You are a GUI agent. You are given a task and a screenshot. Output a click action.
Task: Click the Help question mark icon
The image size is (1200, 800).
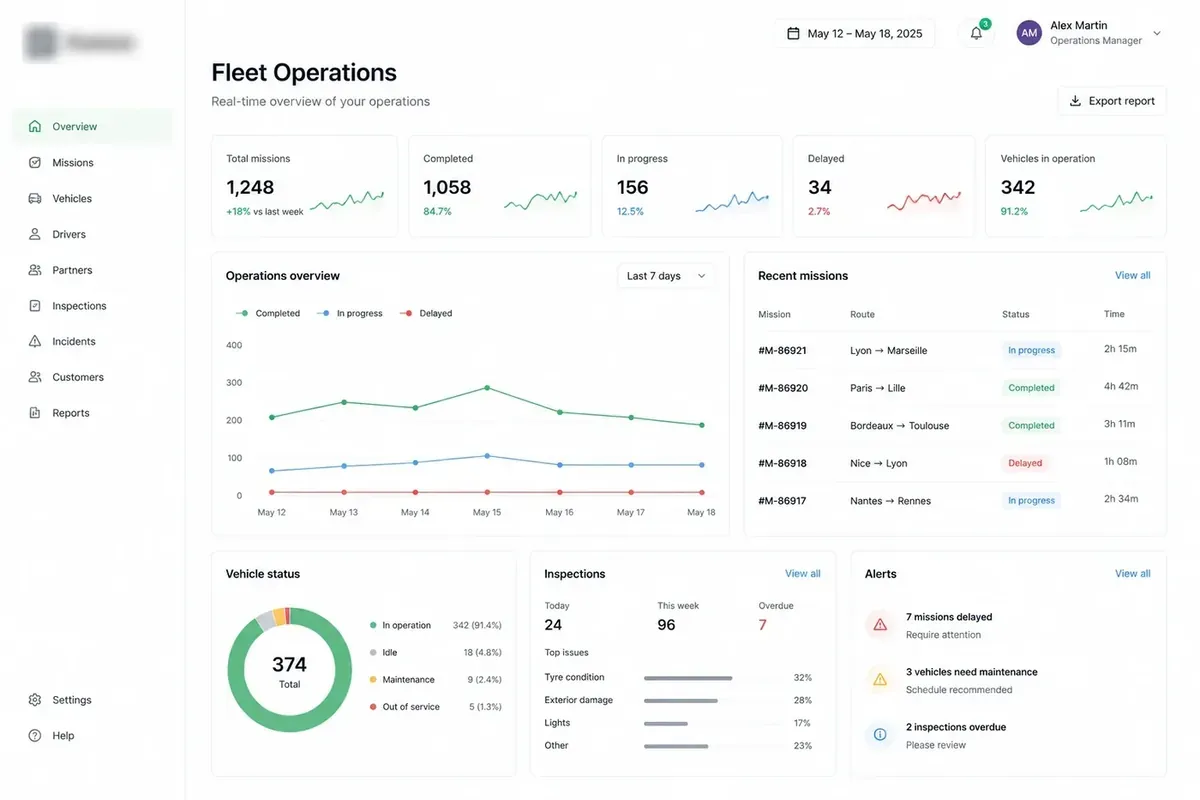tap(35, 736)
